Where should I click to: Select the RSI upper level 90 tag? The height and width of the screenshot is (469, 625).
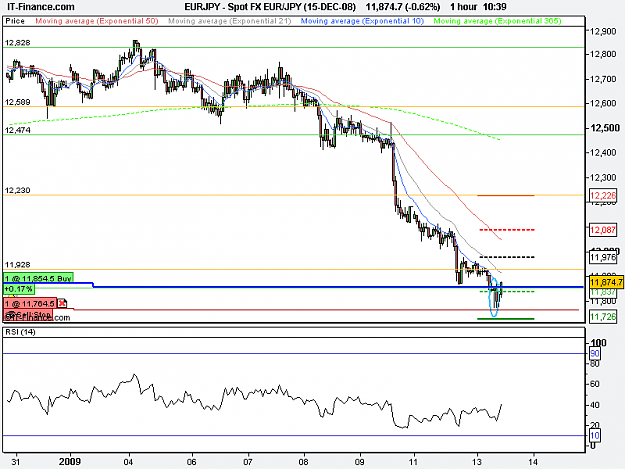point(595,353)
